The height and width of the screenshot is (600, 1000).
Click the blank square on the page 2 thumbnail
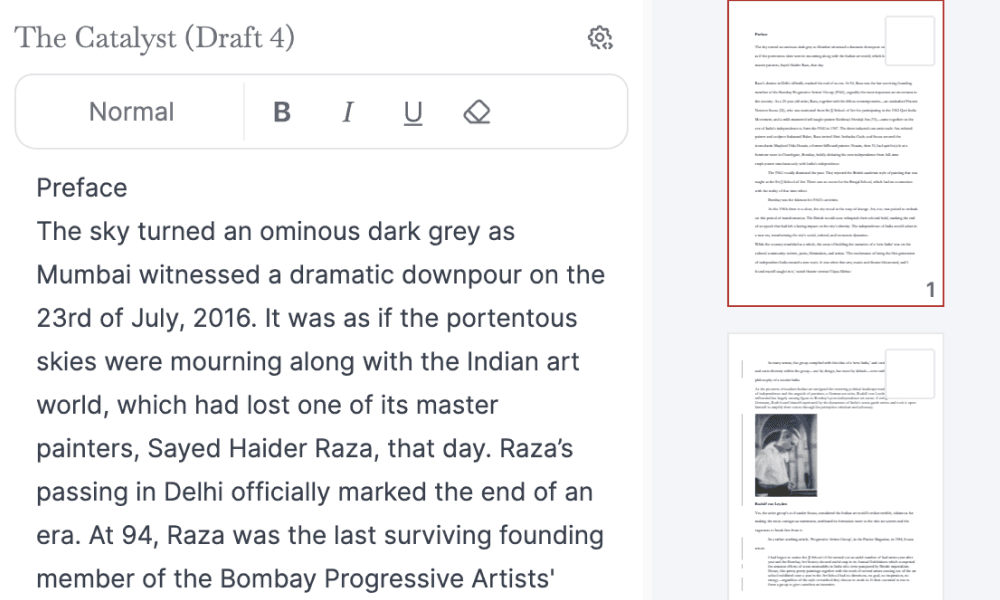910,374
